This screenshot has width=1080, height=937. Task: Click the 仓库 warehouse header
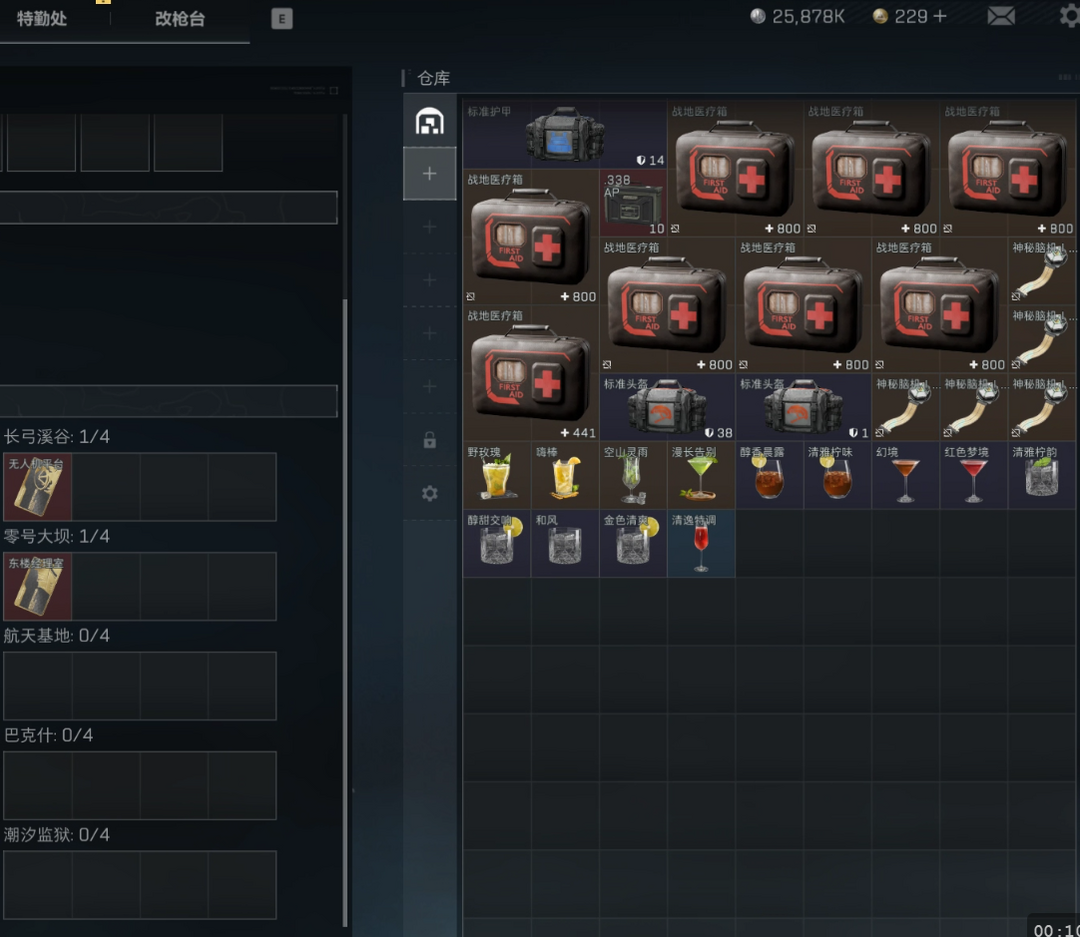(433, 78)
